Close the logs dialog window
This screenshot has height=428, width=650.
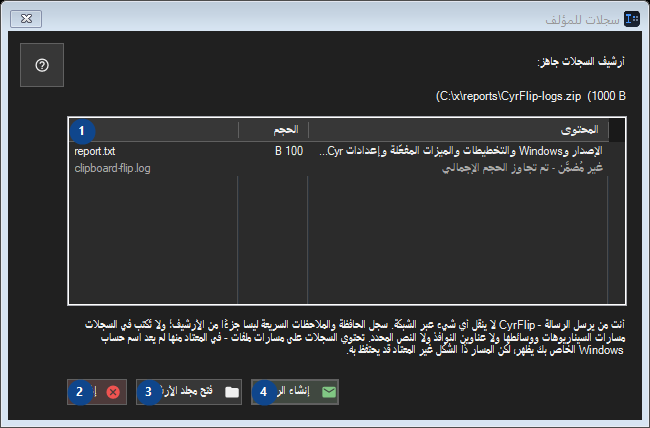coord(26,19)
